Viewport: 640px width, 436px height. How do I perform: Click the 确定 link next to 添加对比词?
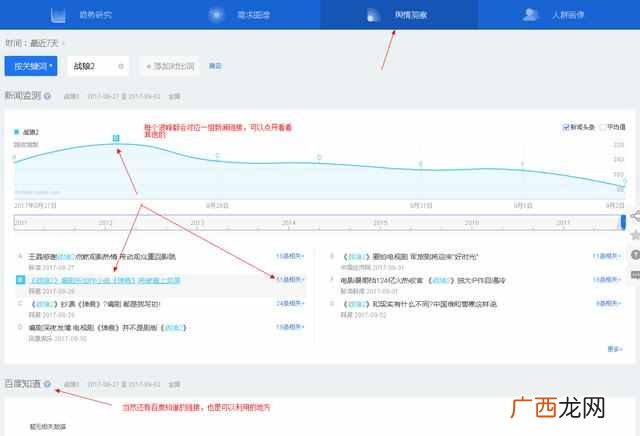click(215, 66)
